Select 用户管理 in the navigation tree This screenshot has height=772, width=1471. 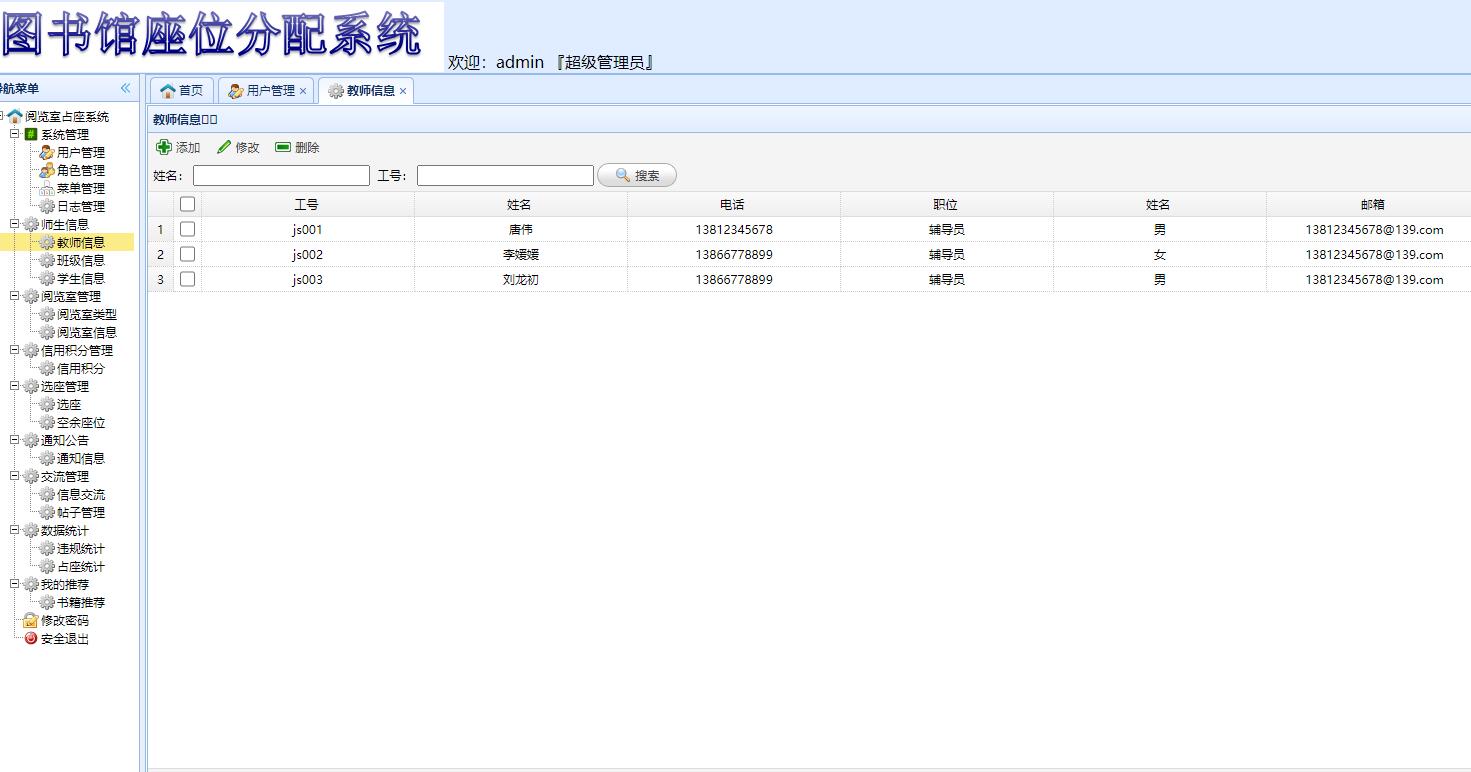[80, 152]
